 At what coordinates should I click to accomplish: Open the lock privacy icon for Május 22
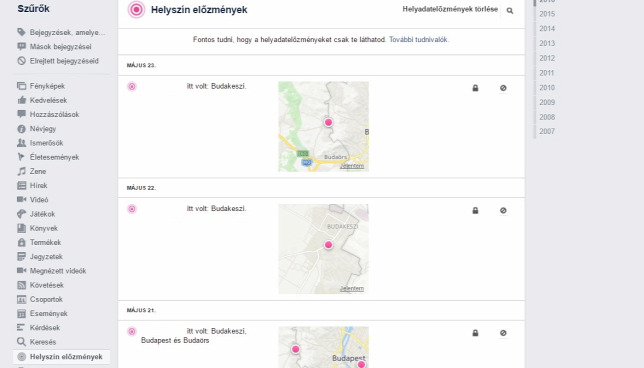(x=475, y=210)
